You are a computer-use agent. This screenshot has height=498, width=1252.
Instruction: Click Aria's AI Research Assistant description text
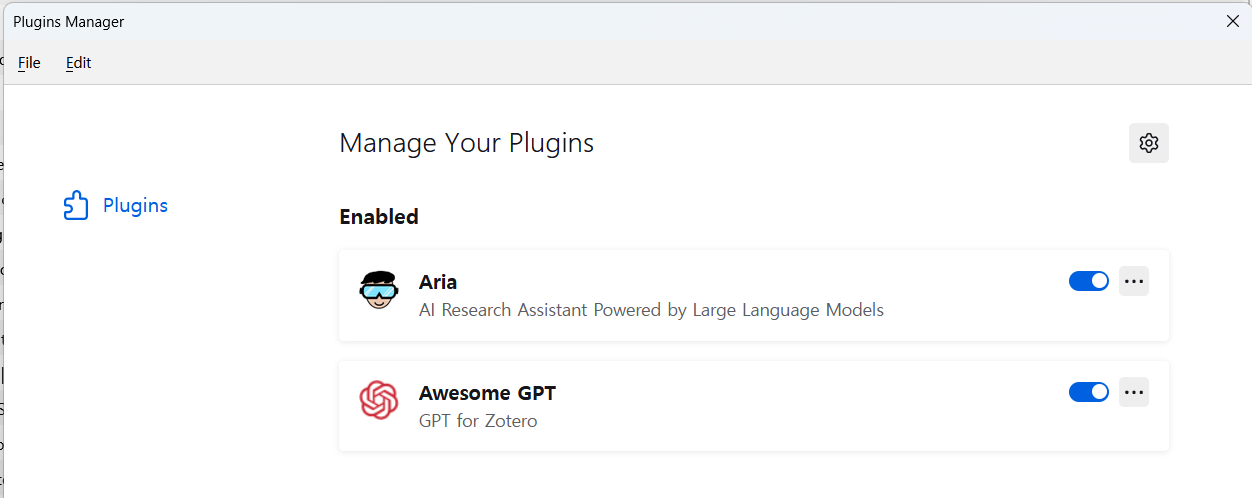(x=651, y=310)
